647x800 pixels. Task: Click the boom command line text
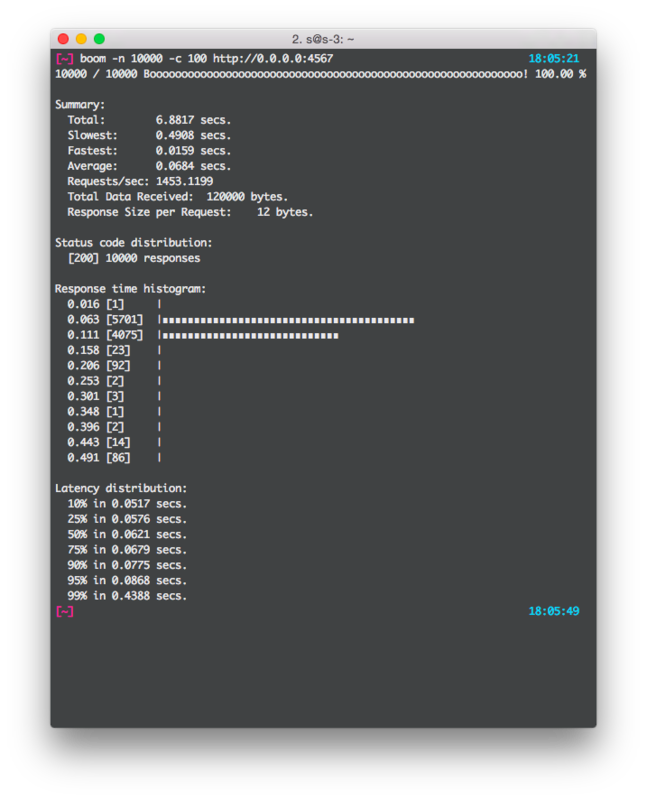pyautogui.click(x=206, y=59)
